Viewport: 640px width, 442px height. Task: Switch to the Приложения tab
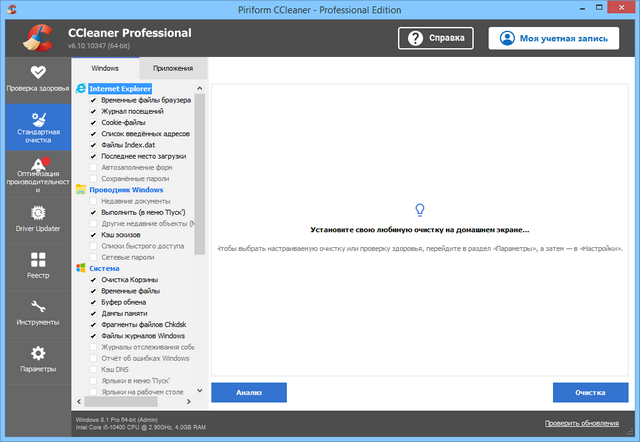[173, 68]
